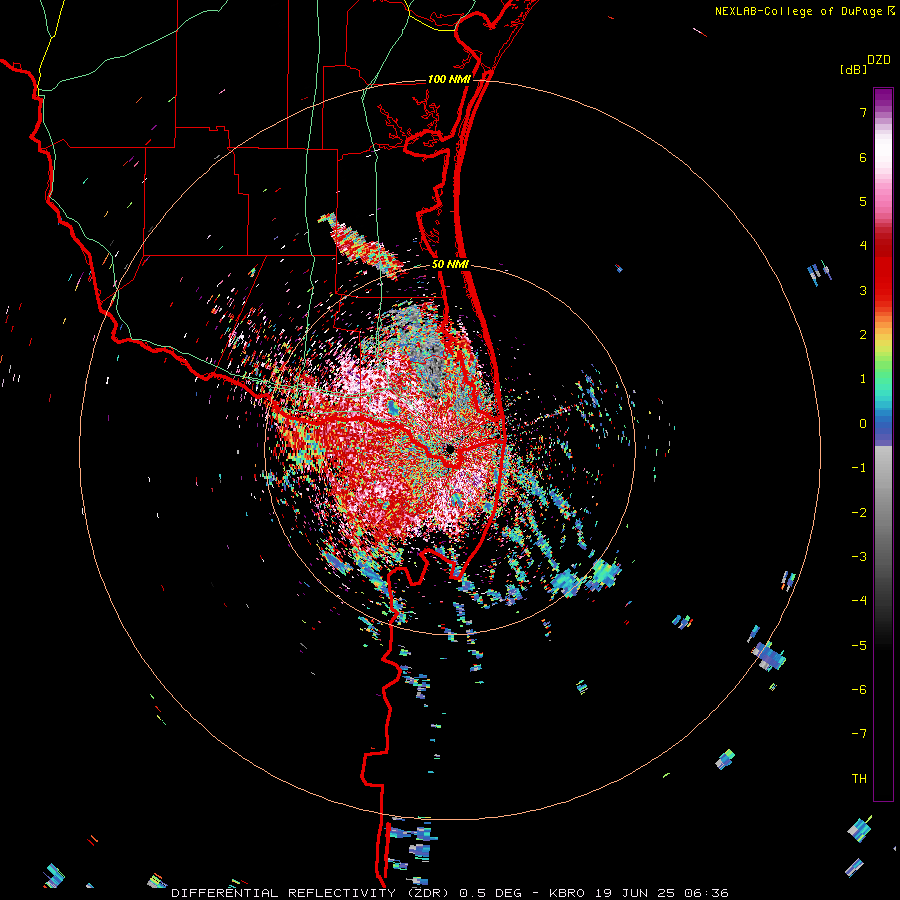Click the -6 value on the color scale

859,690
